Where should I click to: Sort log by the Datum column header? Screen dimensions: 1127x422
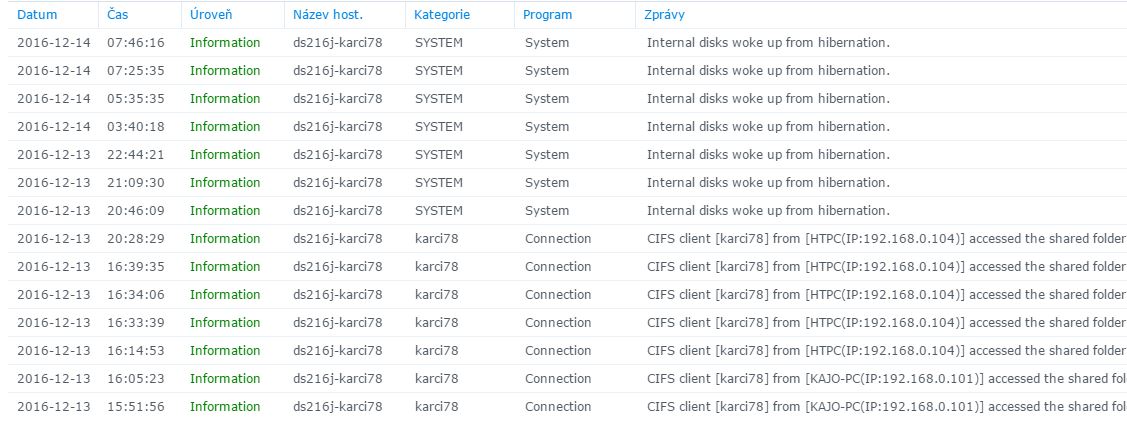tap(37, 15)
